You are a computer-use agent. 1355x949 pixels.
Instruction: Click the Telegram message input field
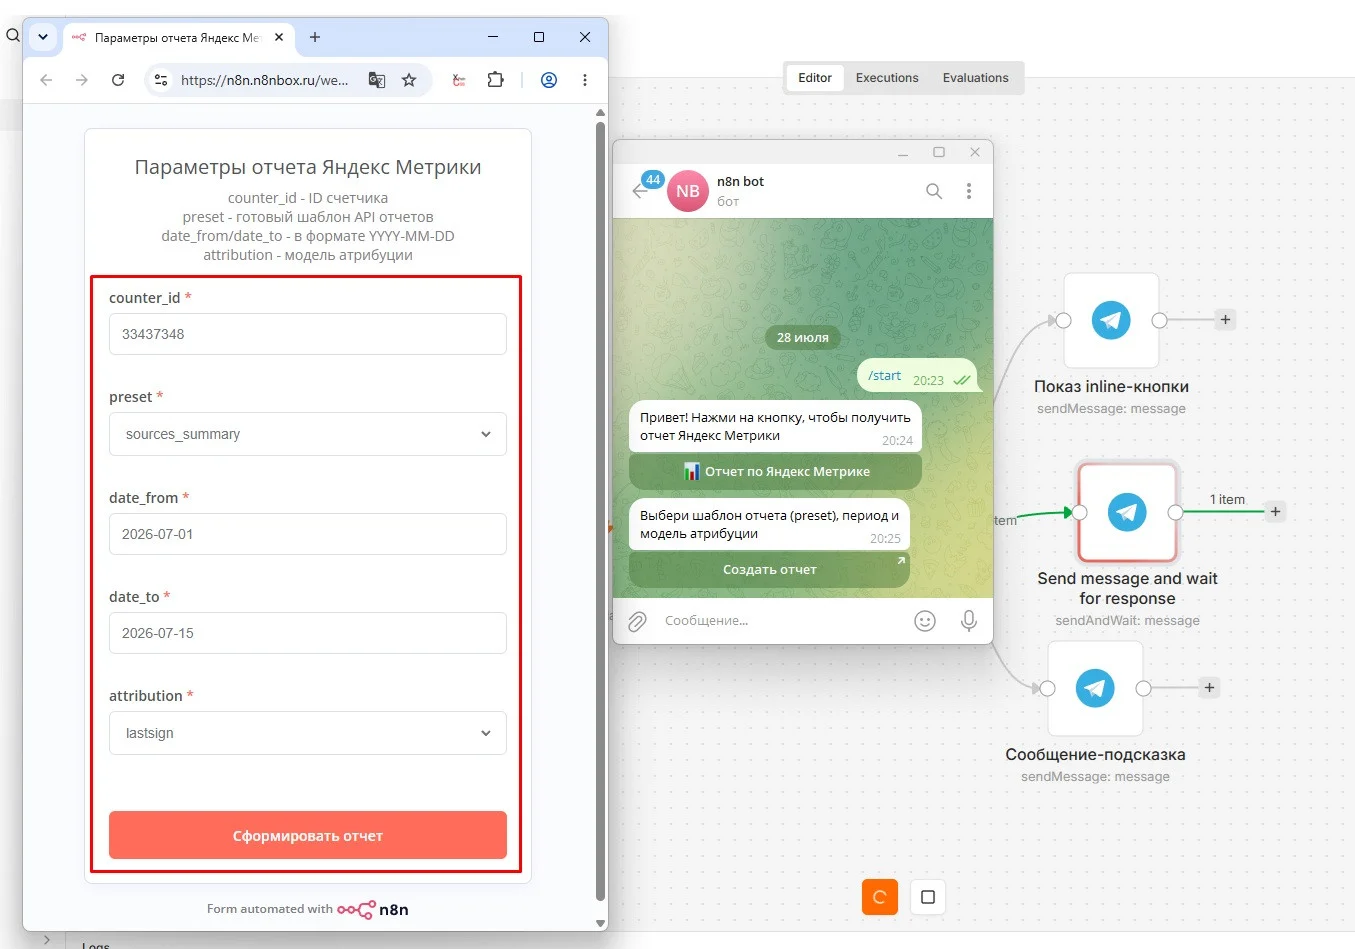pyautogui.click(x=780, y=621)
